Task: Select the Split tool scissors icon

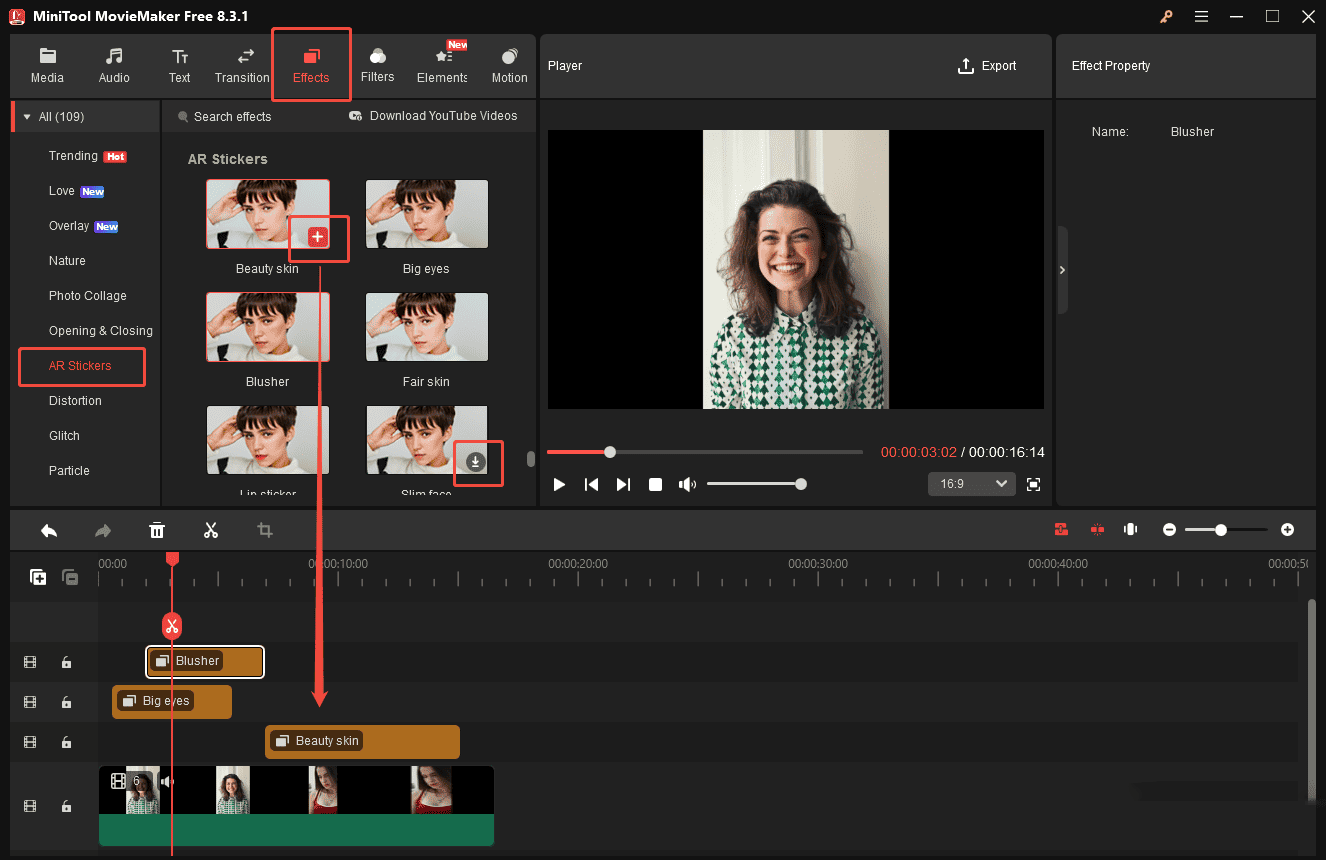Action: 211,530
